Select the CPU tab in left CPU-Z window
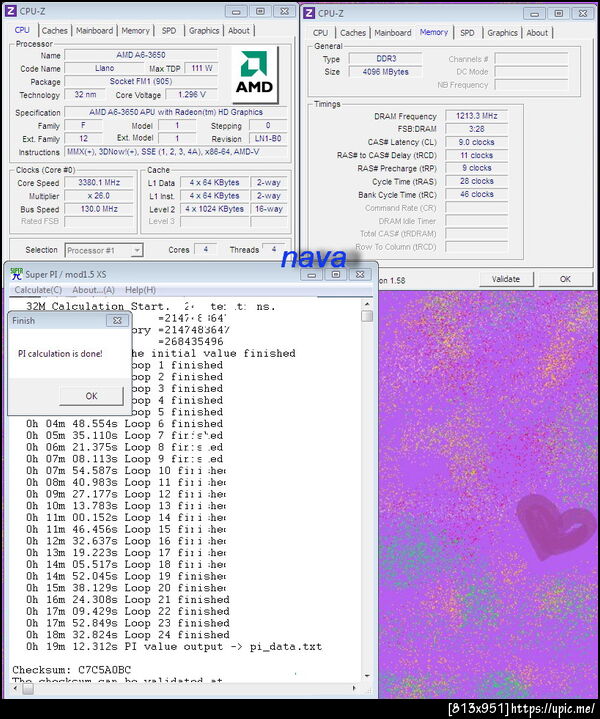 pos(22,30)
